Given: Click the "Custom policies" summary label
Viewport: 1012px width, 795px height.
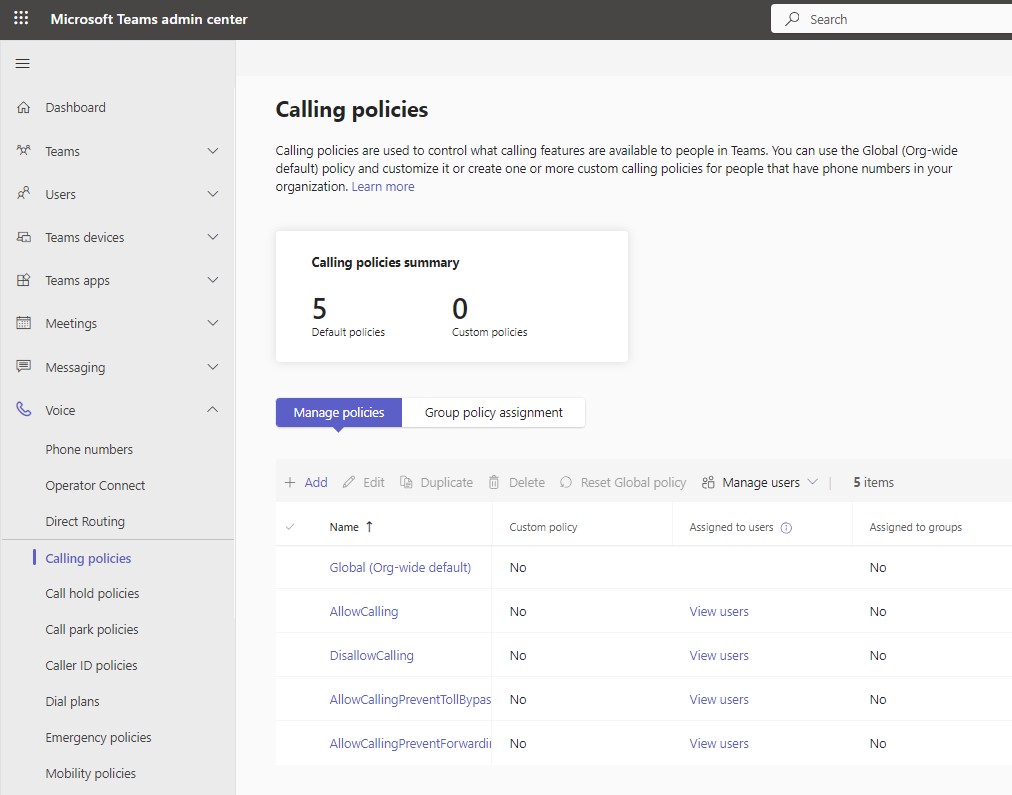Looking at the screenshot, I should [489, 332].
